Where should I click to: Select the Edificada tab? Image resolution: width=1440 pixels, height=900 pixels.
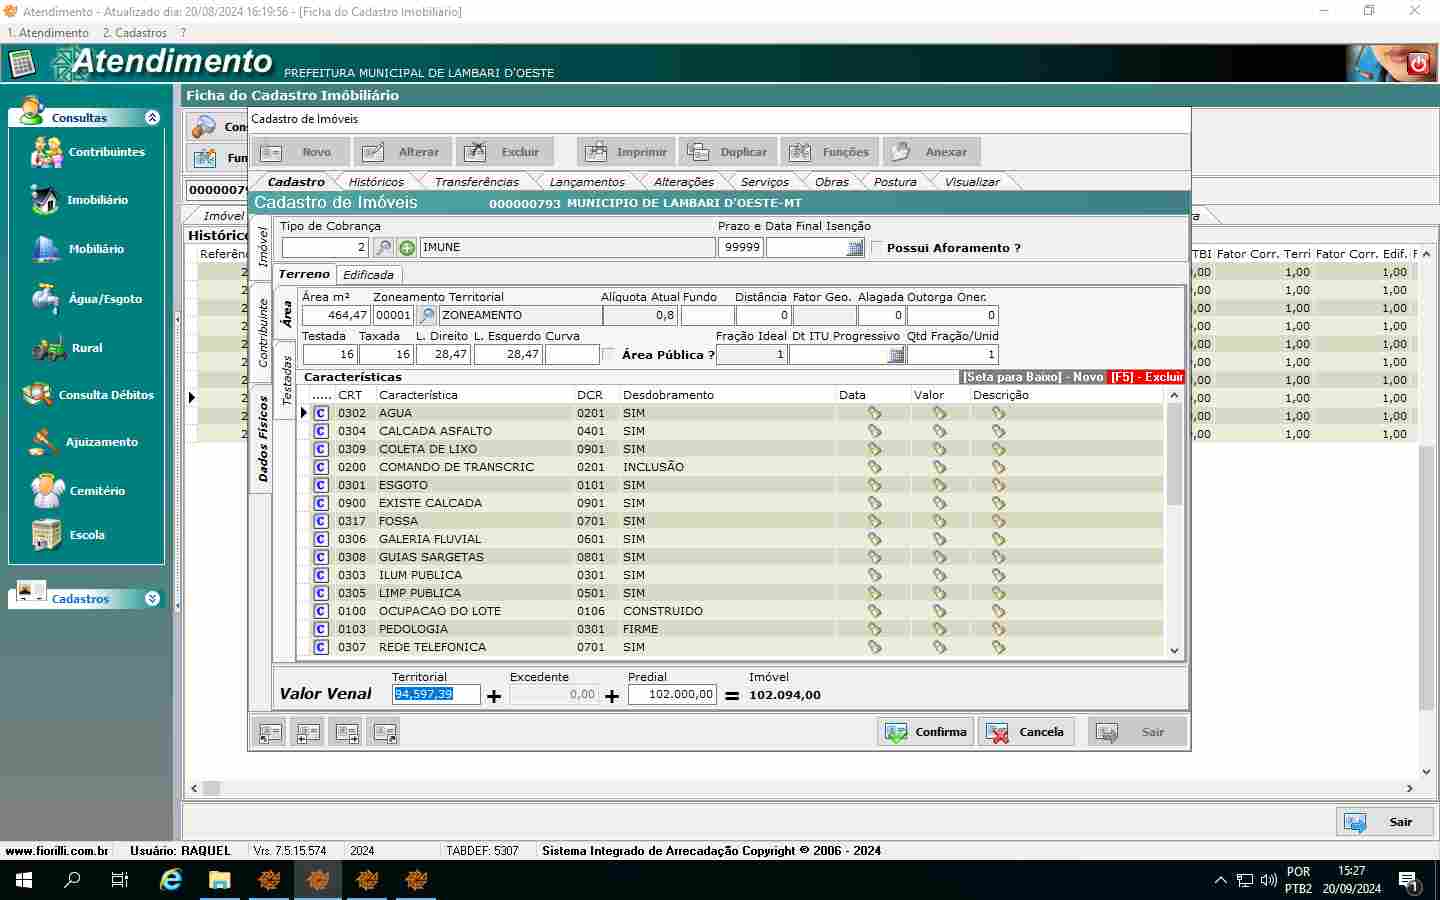point(368,274)
